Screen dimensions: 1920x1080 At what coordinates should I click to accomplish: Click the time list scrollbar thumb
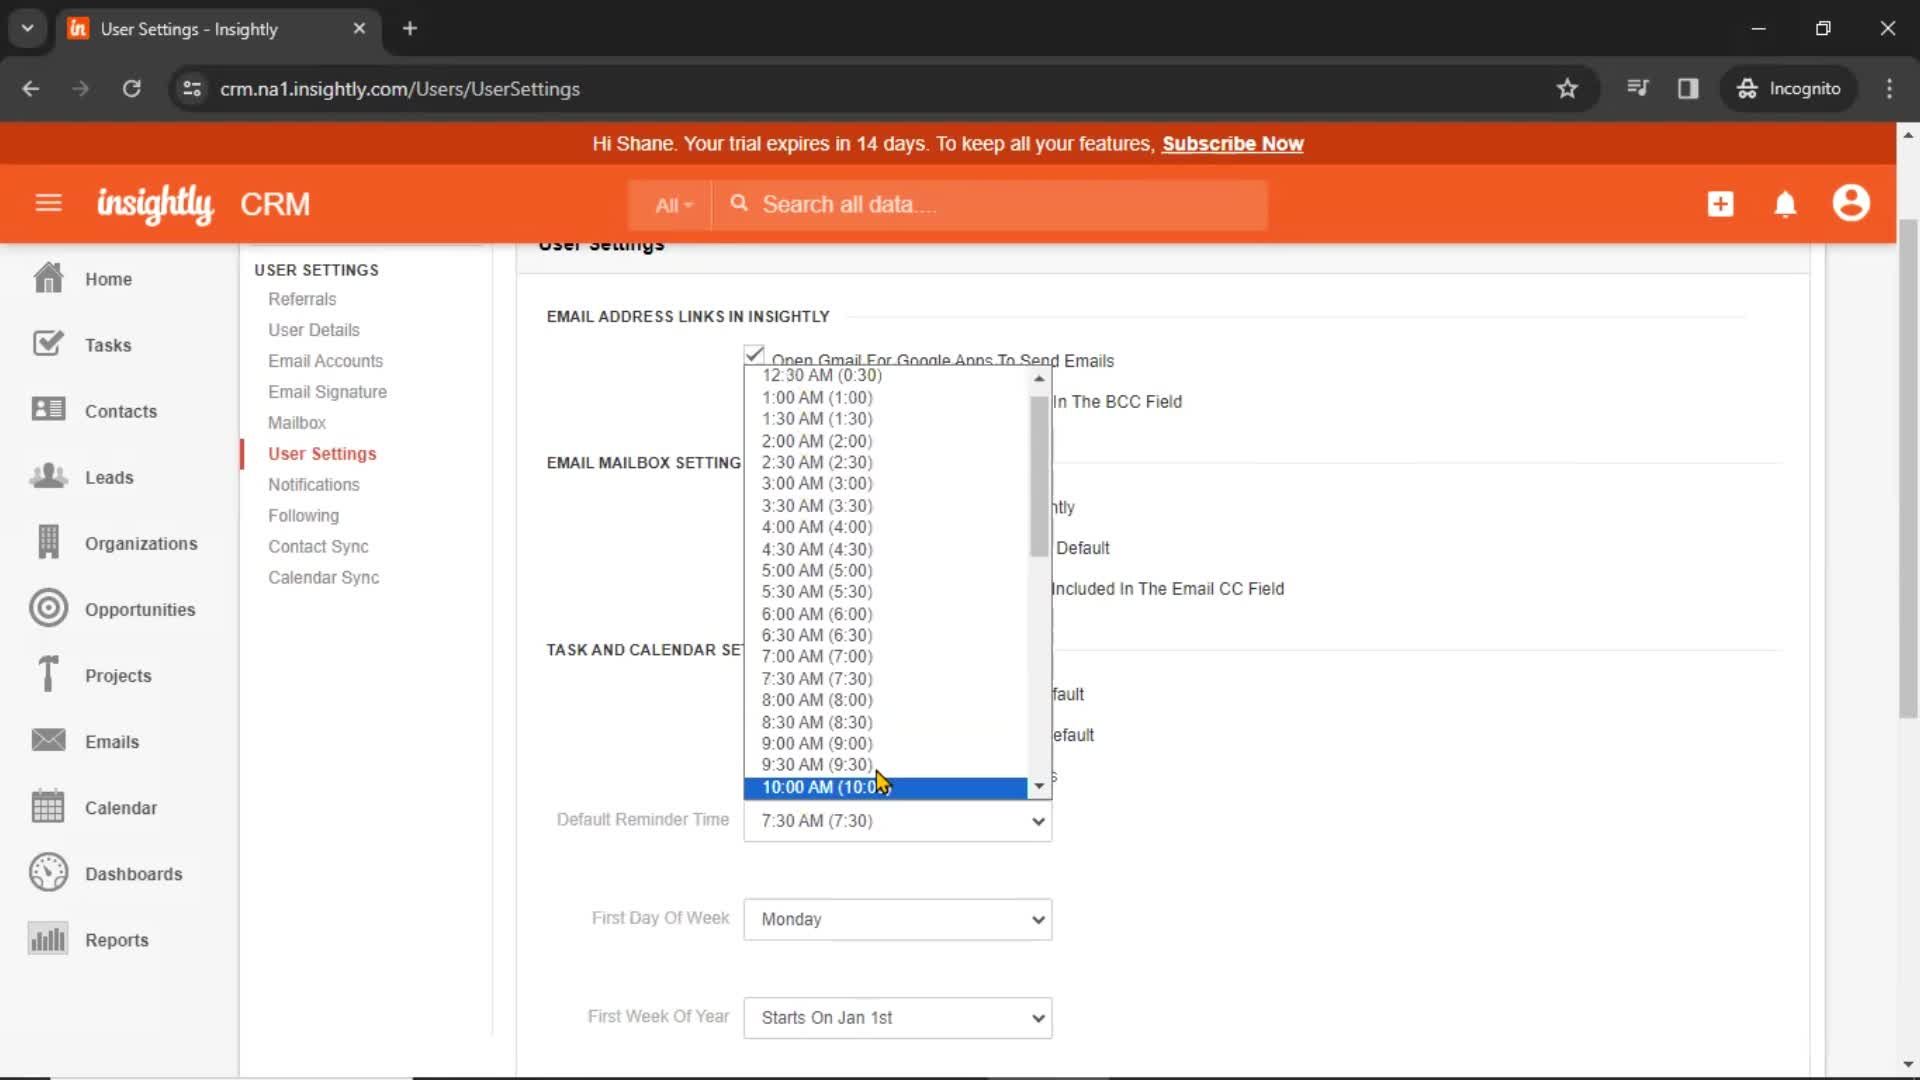pyautogui.click(x=1039, y=476)
